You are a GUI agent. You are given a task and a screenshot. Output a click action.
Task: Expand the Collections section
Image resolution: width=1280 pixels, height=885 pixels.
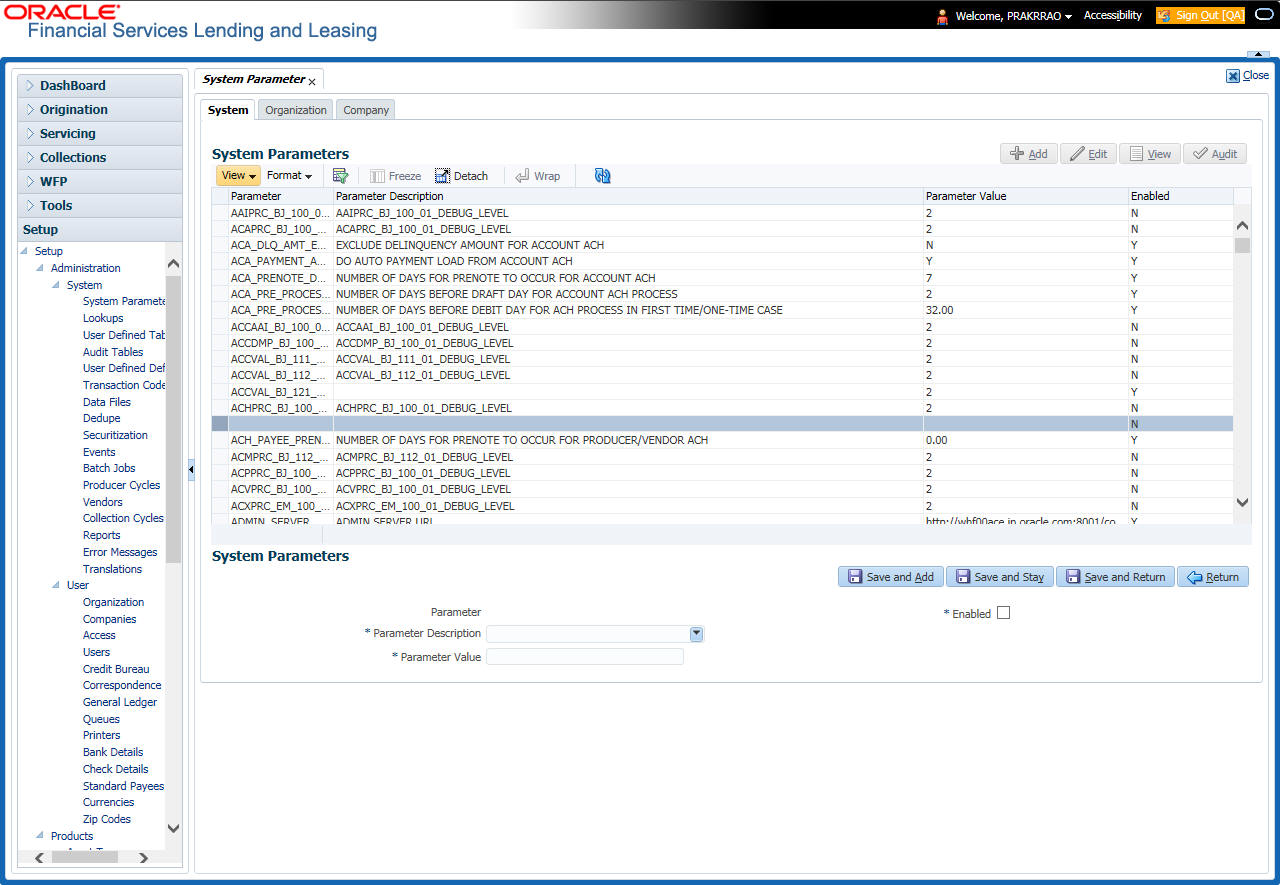click(x=100, y=158)
